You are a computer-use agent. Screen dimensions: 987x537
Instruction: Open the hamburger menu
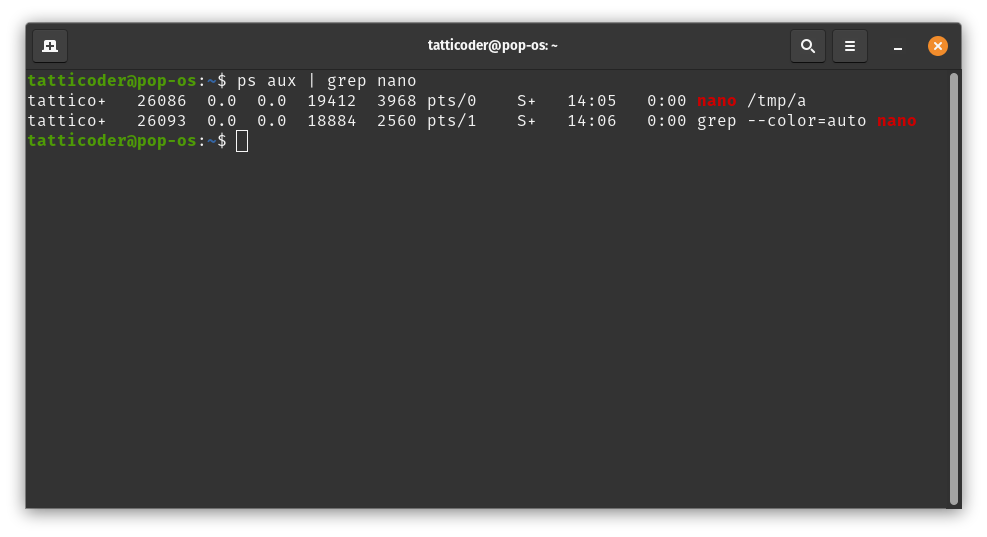(x=849, y=46)
